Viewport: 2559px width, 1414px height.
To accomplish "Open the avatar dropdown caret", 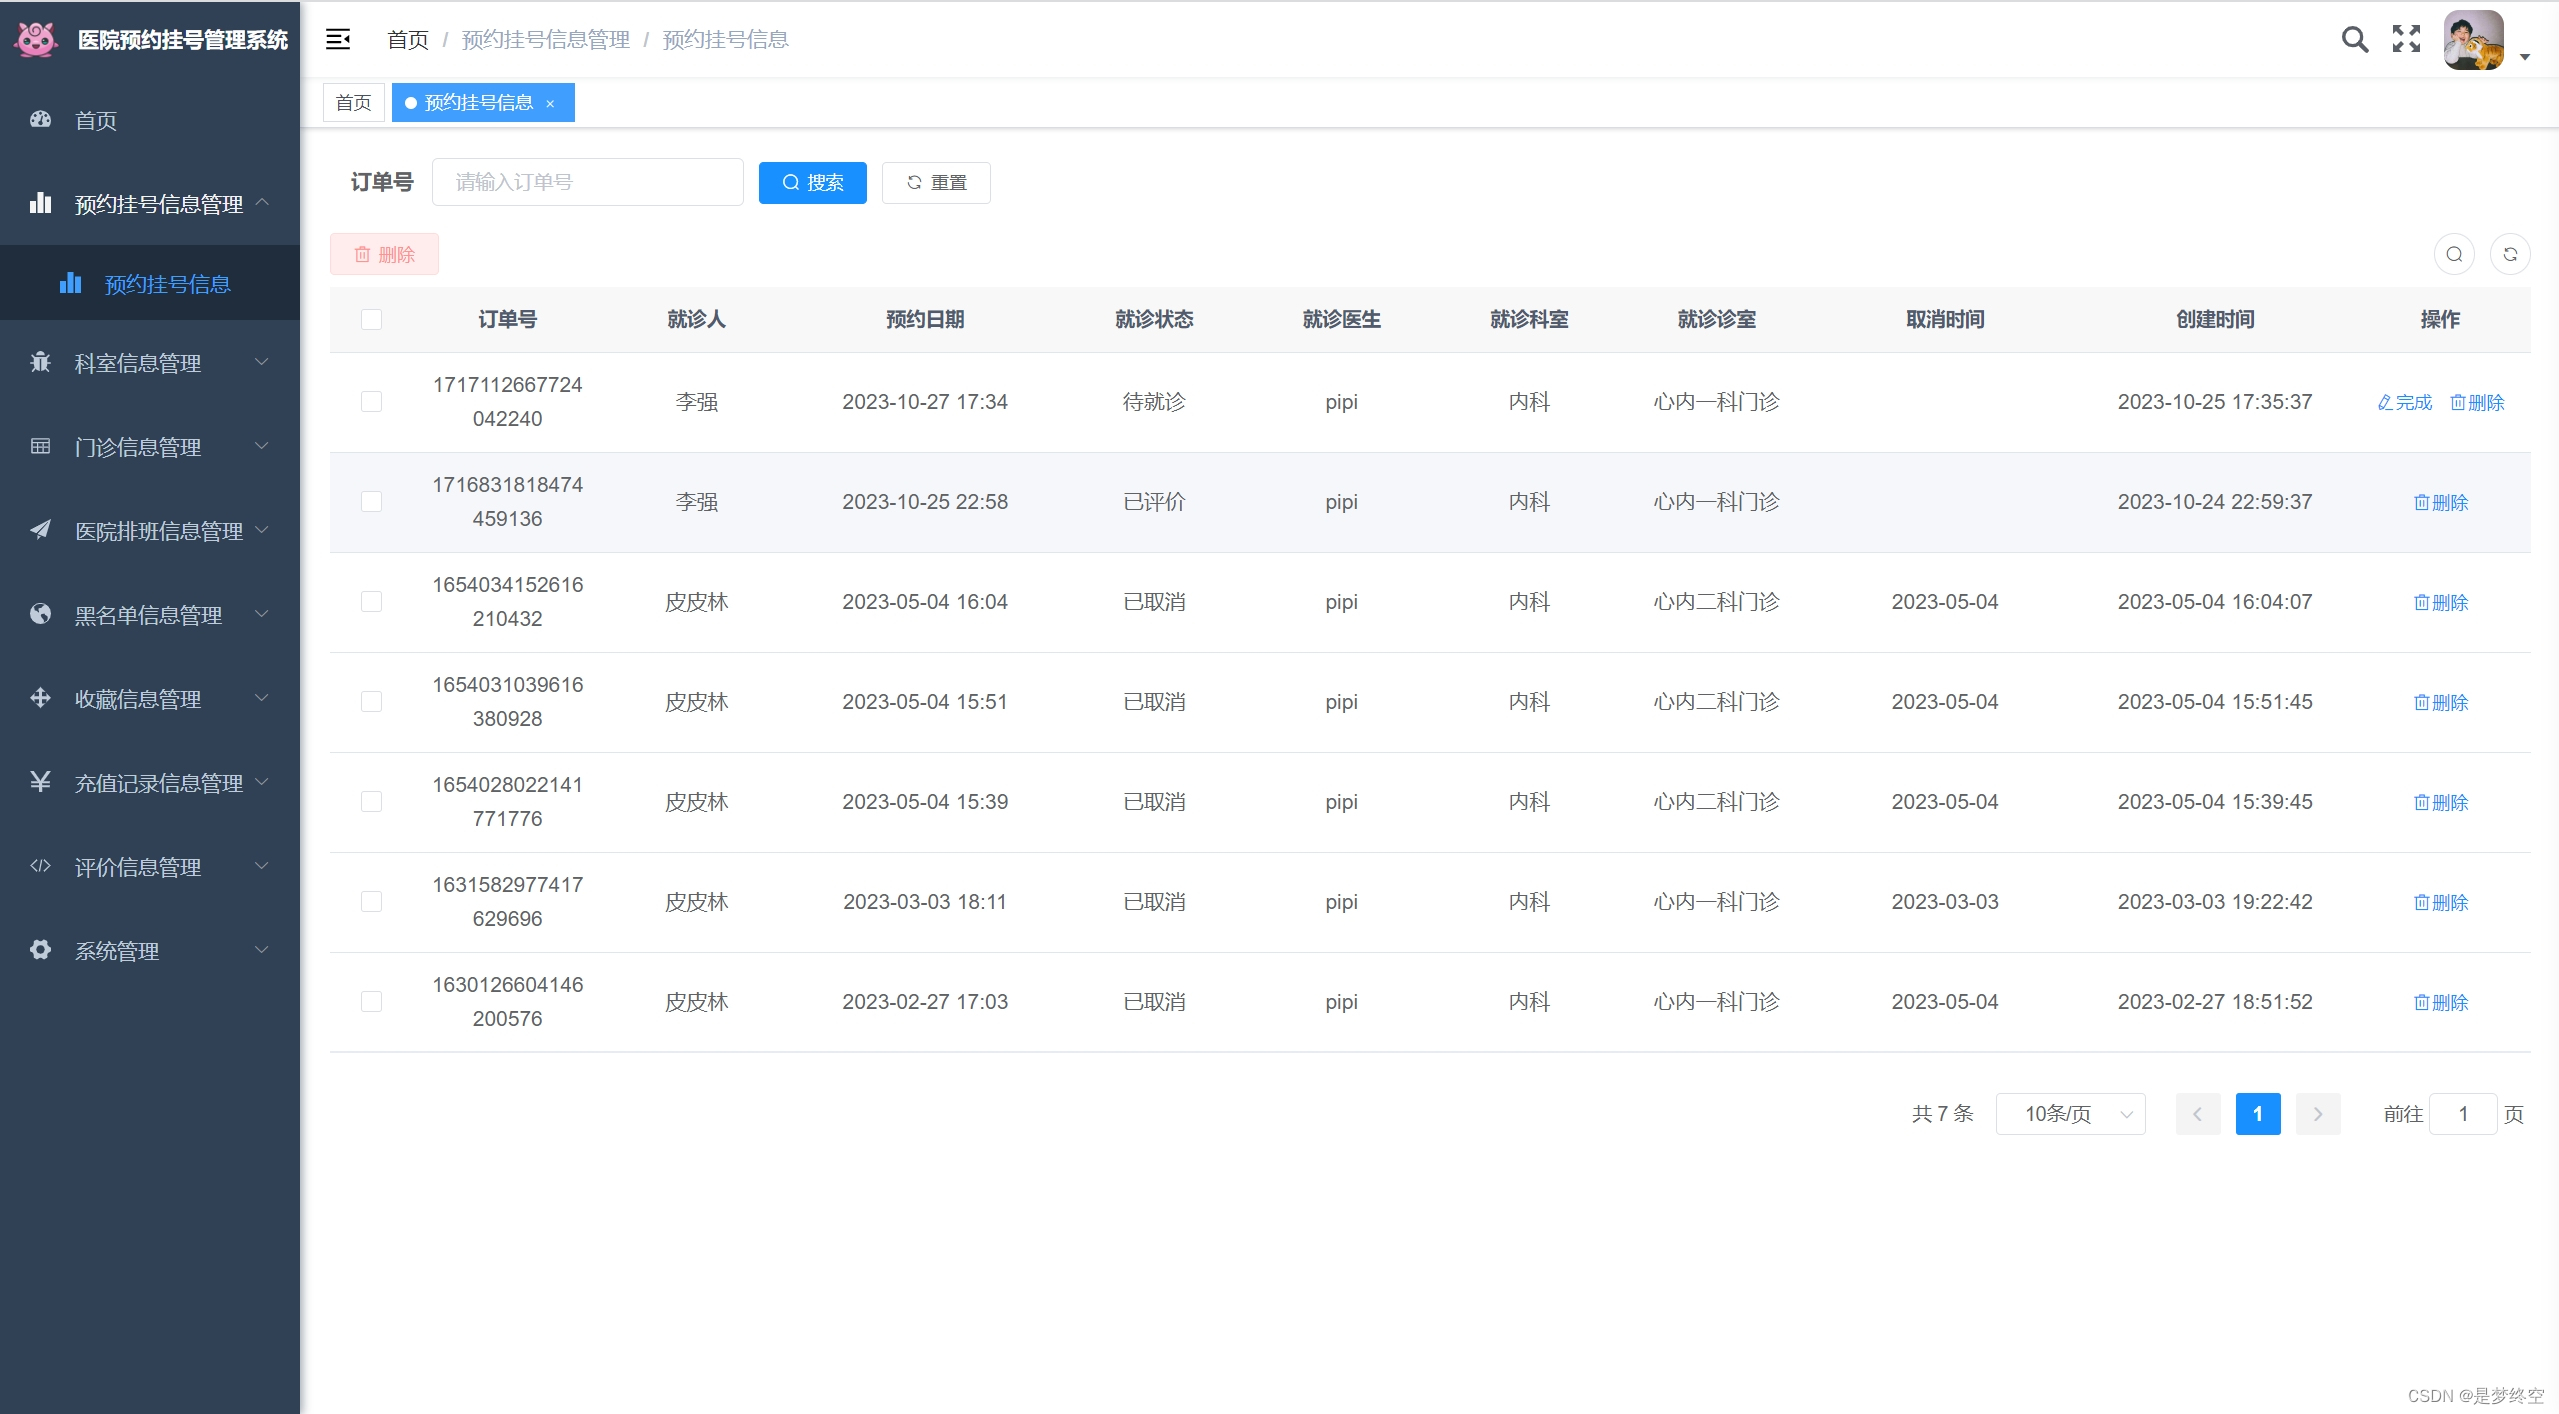I will pos(2524,57).
